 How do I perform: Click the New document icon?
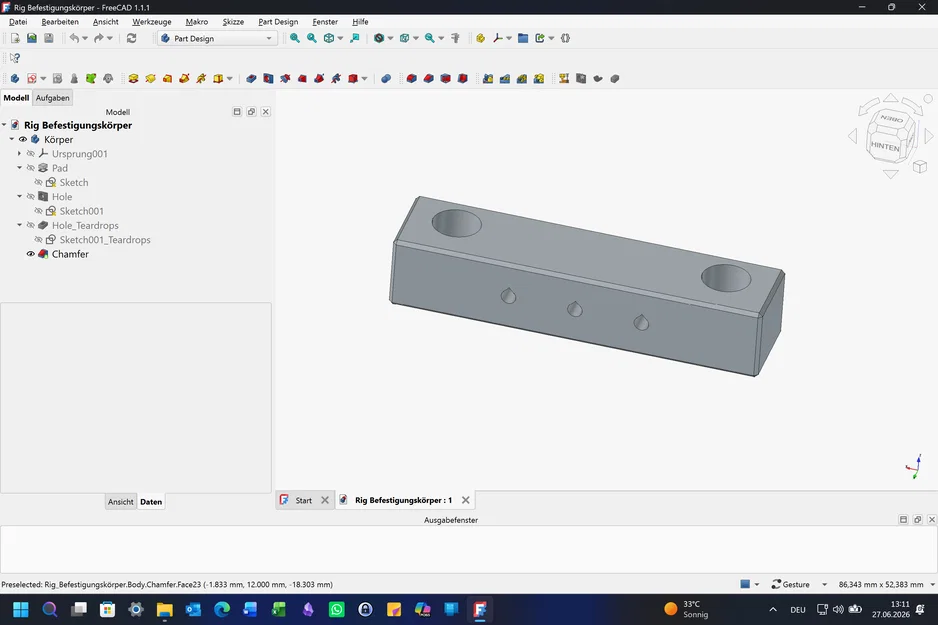[15, 38]
